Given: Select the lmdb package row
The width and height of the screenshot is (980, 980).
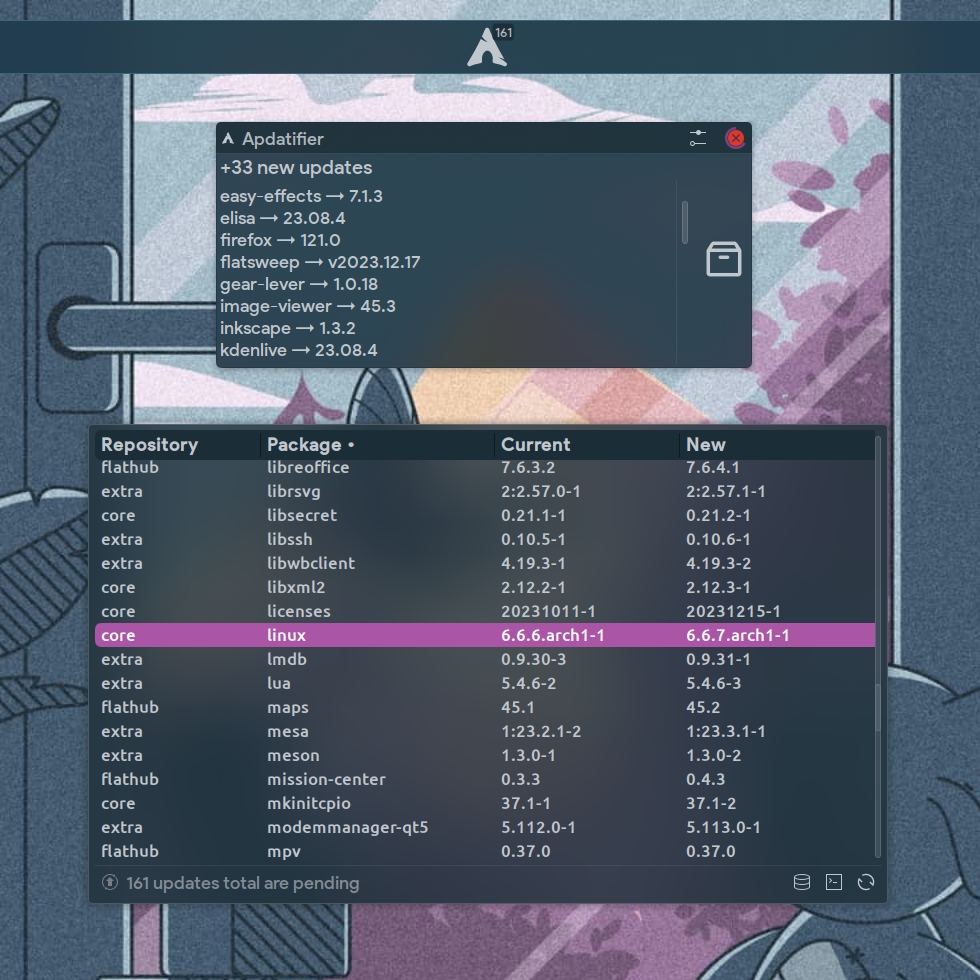Looking at the screenshot, I should pos(485,659).
